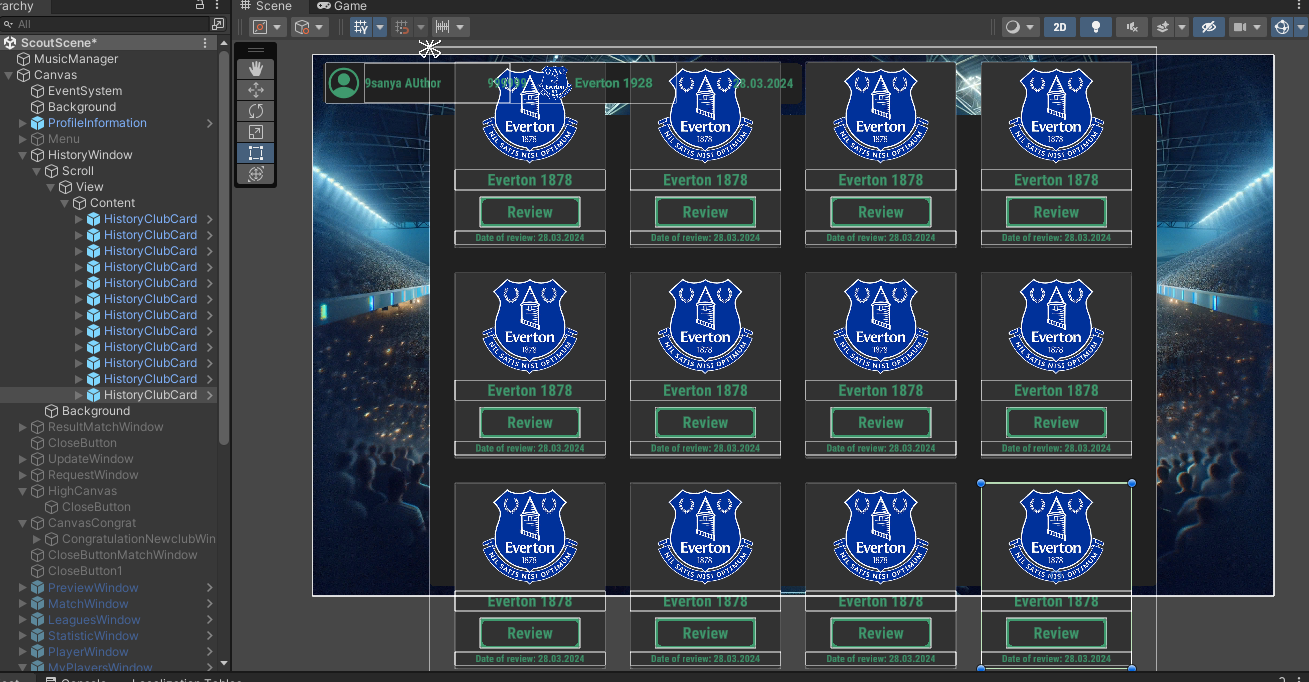Select CloseButtonMatchWindow in Hierarchy
Screen dimensions: 1309x682
point(123,555)
